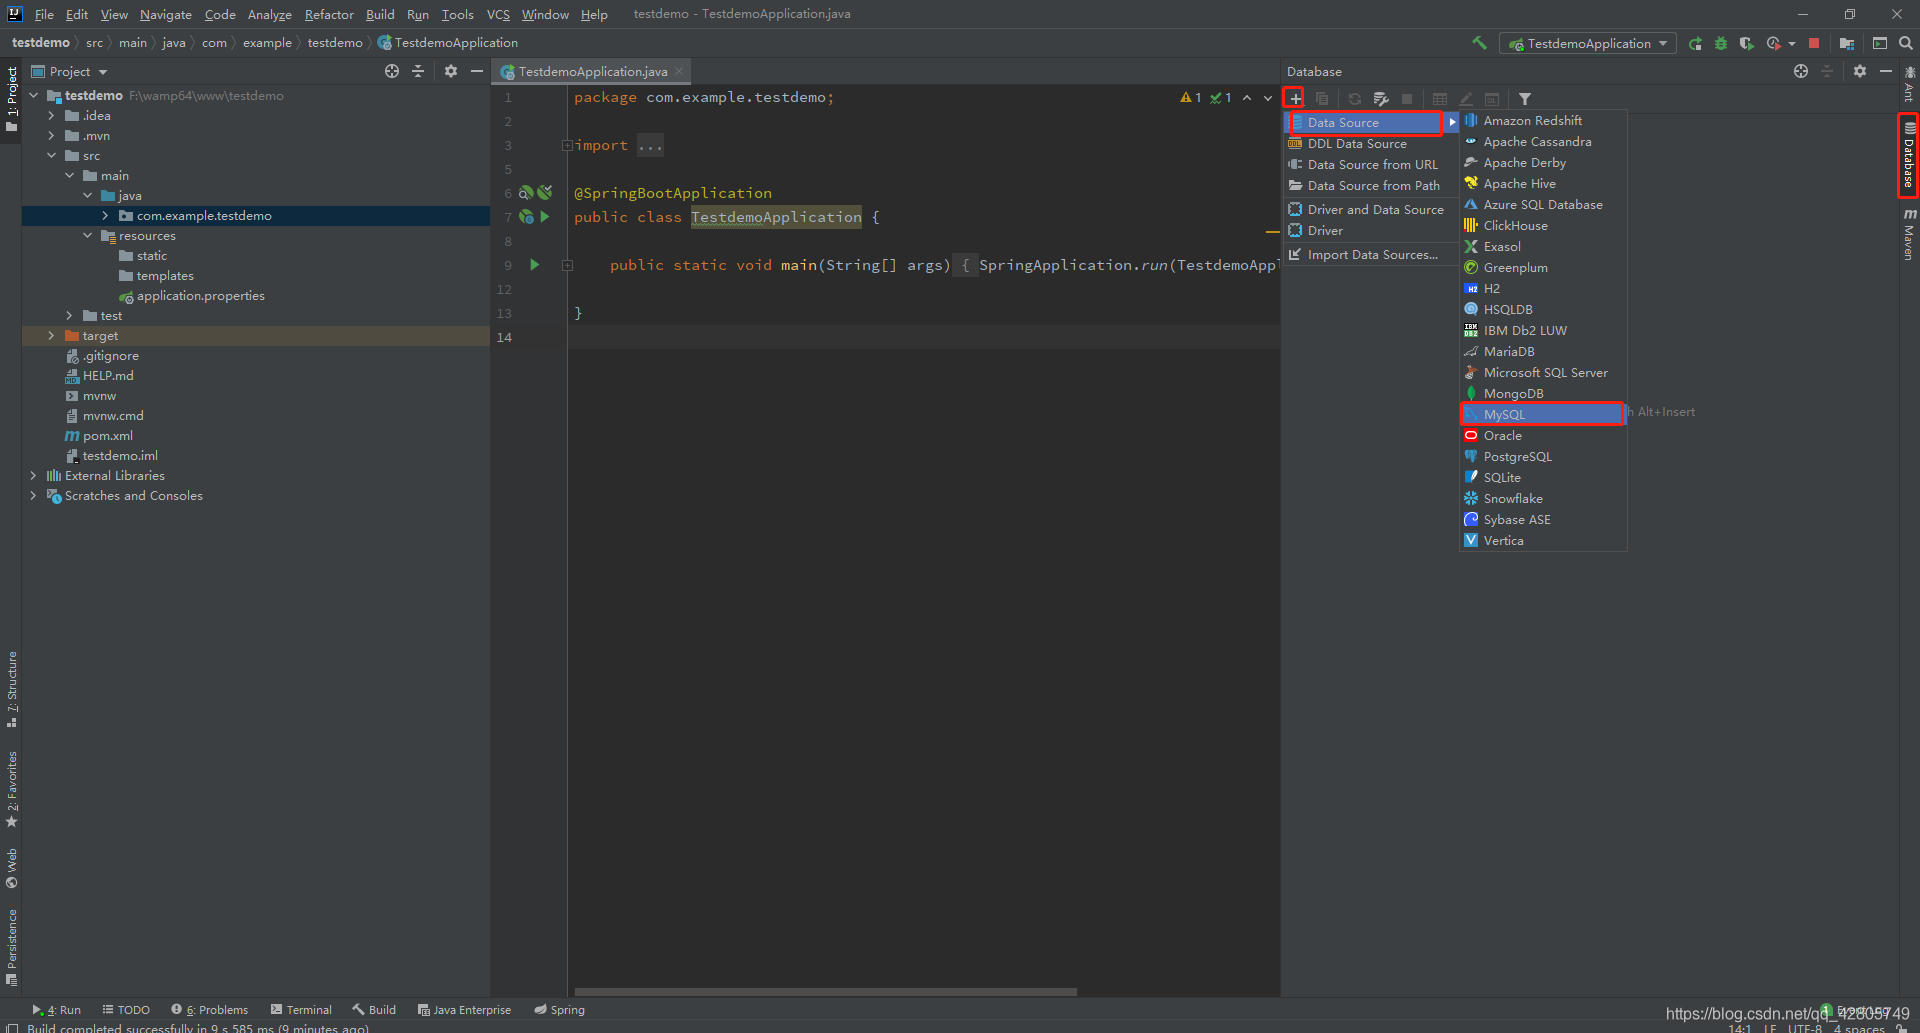Collapse the src folder

[51, 156]
